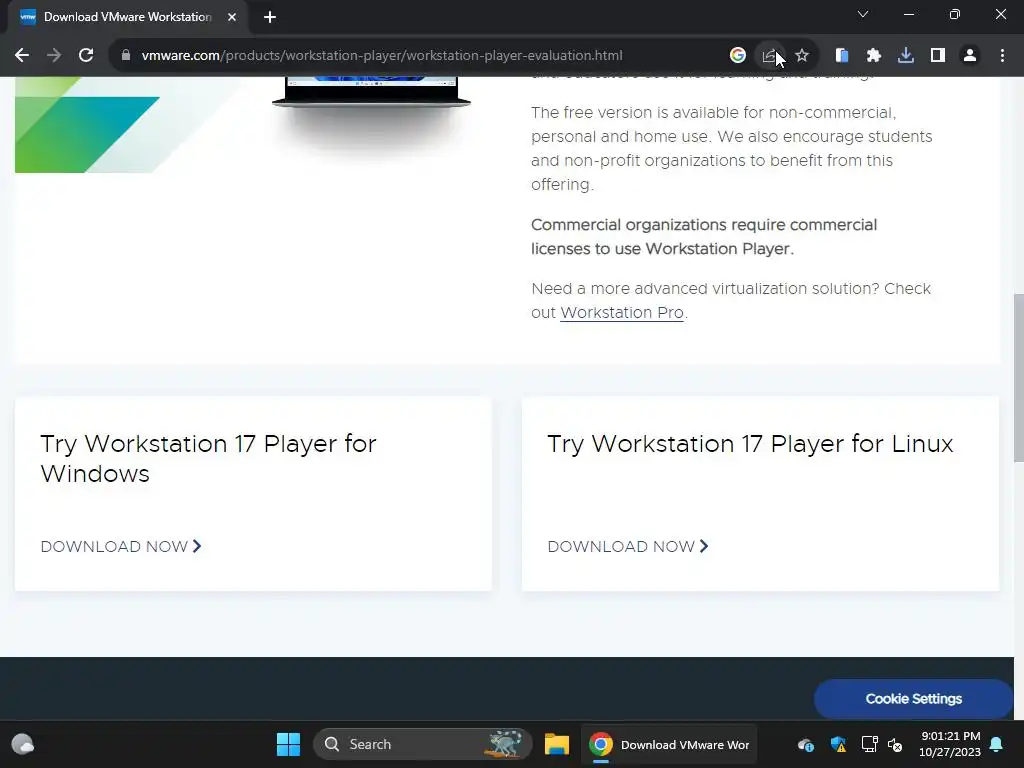This screenshot has height=768, width=1024.
Task: Select Try Workstation 17 Player for Linux heading
Action: tap(750, 444)
